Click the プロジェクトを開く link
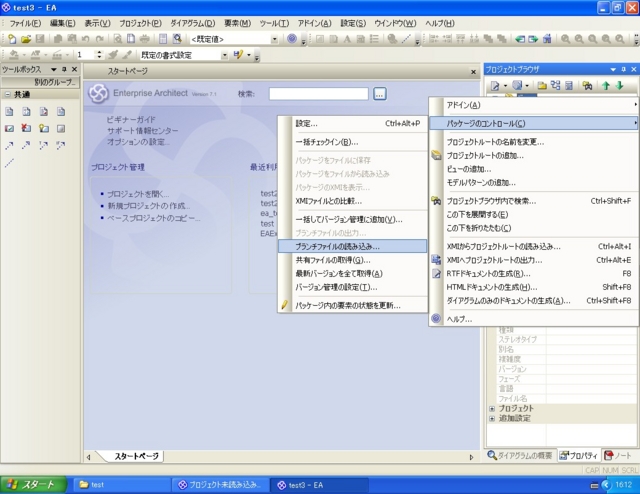Screen dimensions: 640x494 click(x=138, y=194)
